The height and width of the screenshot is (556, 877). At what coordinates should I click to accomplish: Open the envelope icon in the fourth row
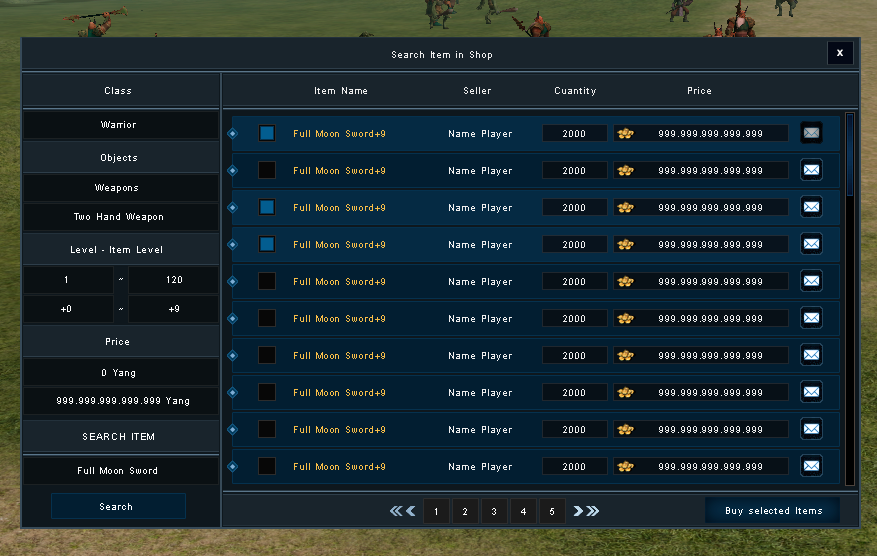pos(811,244)
